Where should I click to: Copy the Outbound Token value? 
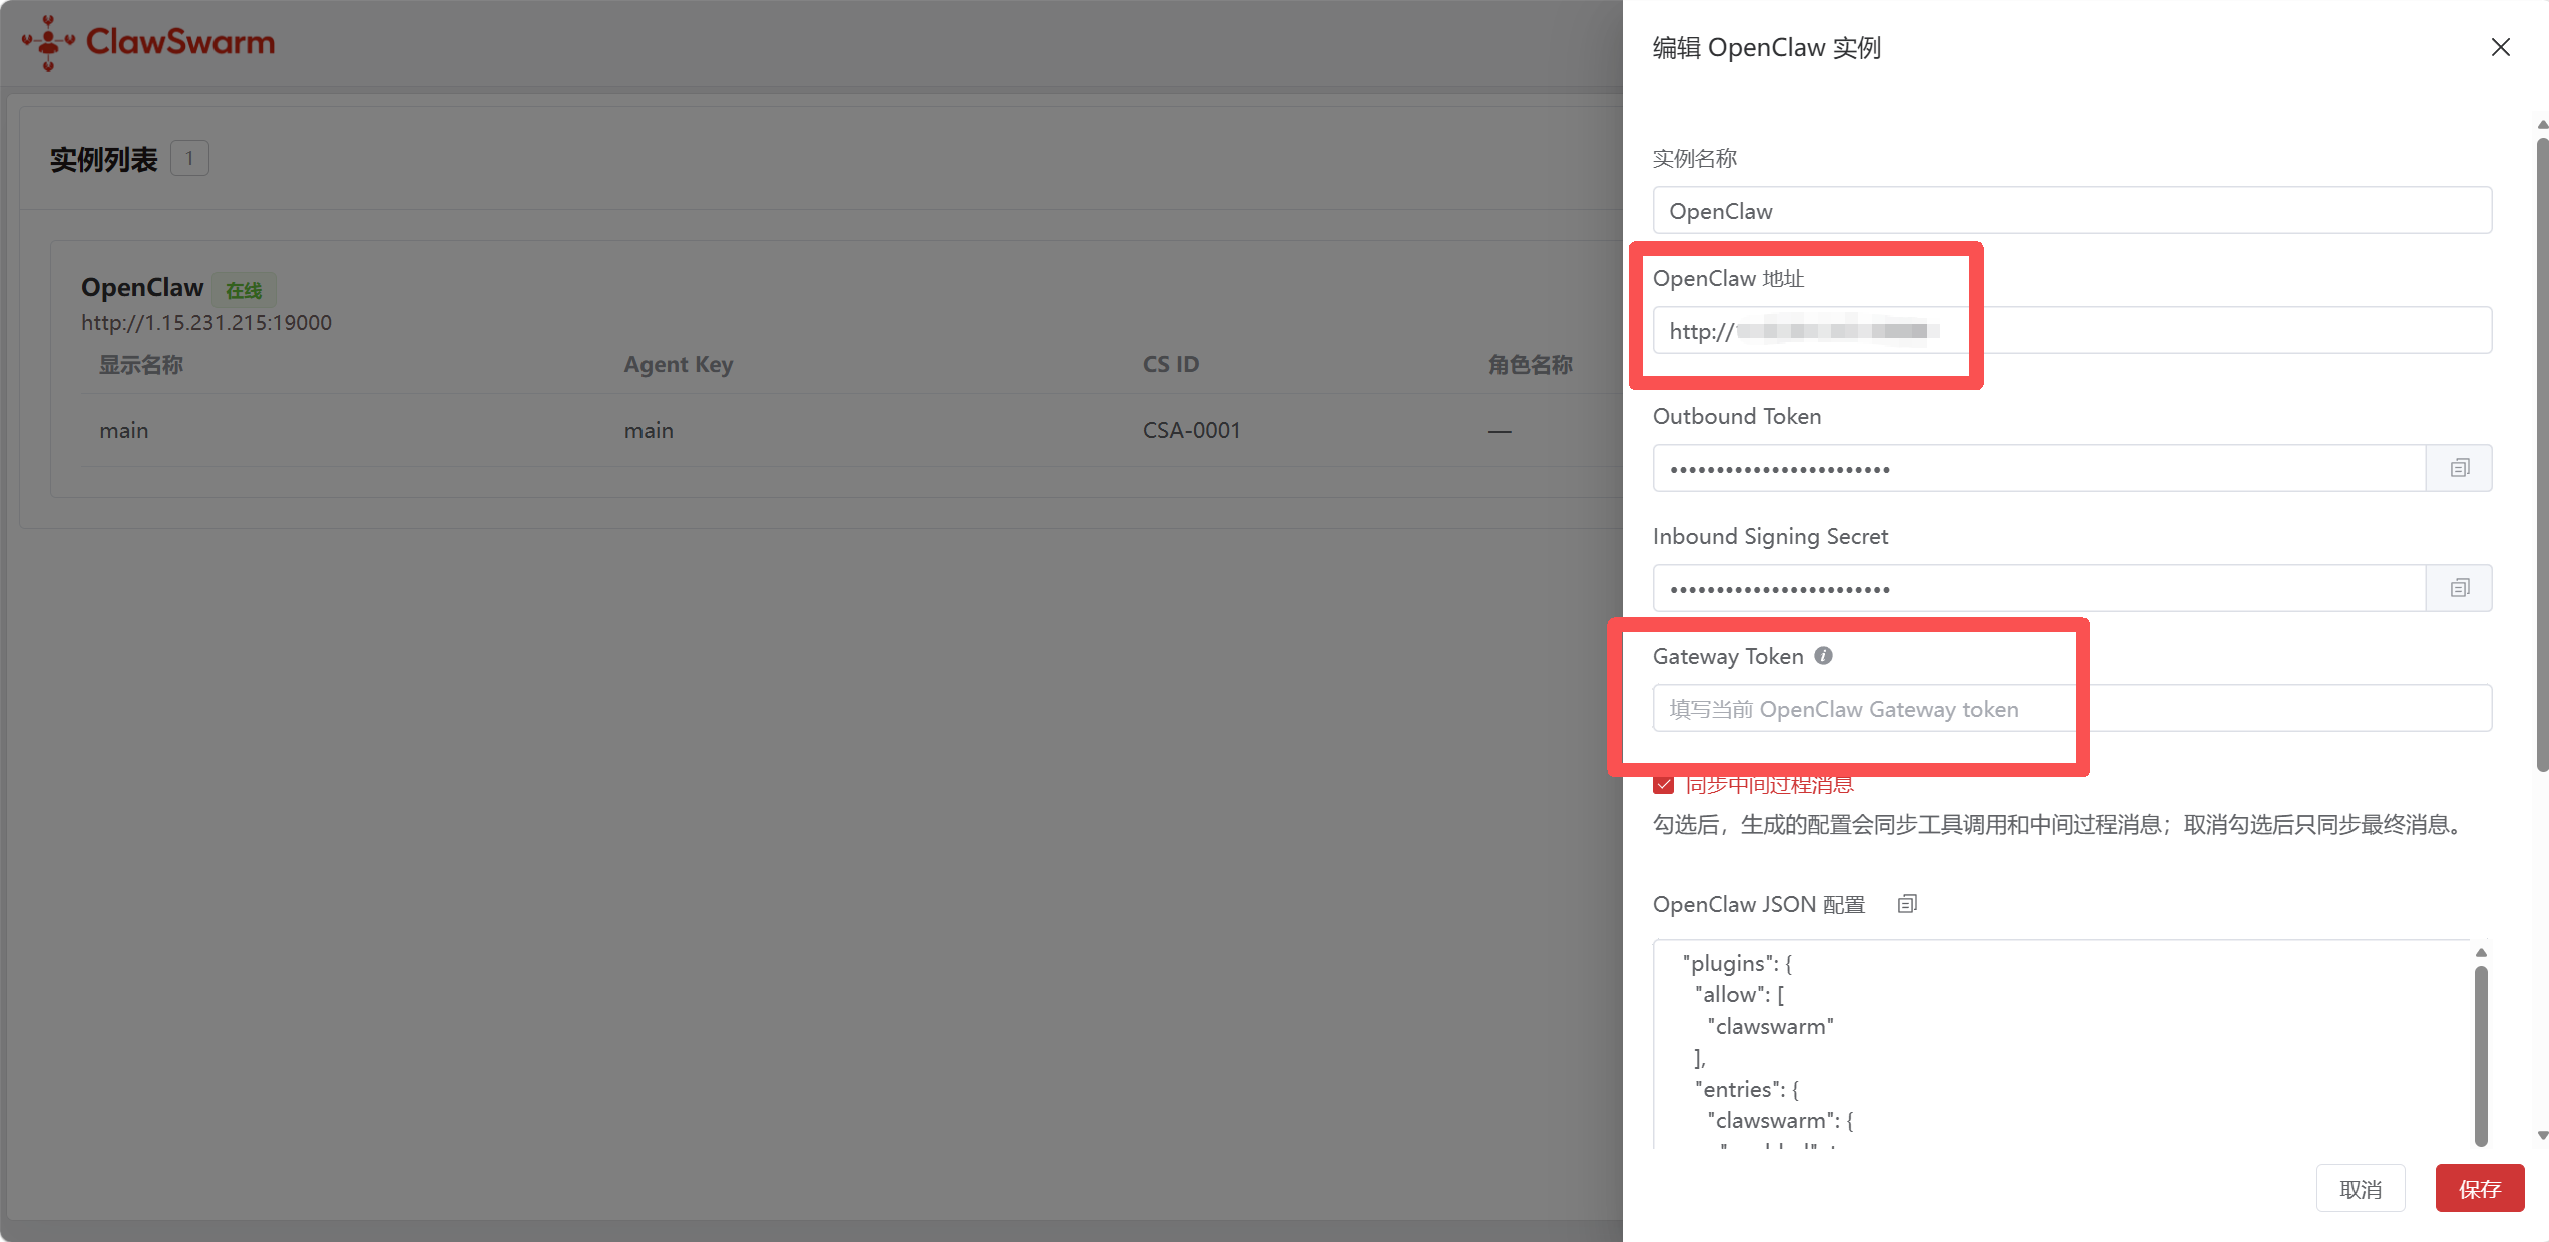(x=2459, y=468)
